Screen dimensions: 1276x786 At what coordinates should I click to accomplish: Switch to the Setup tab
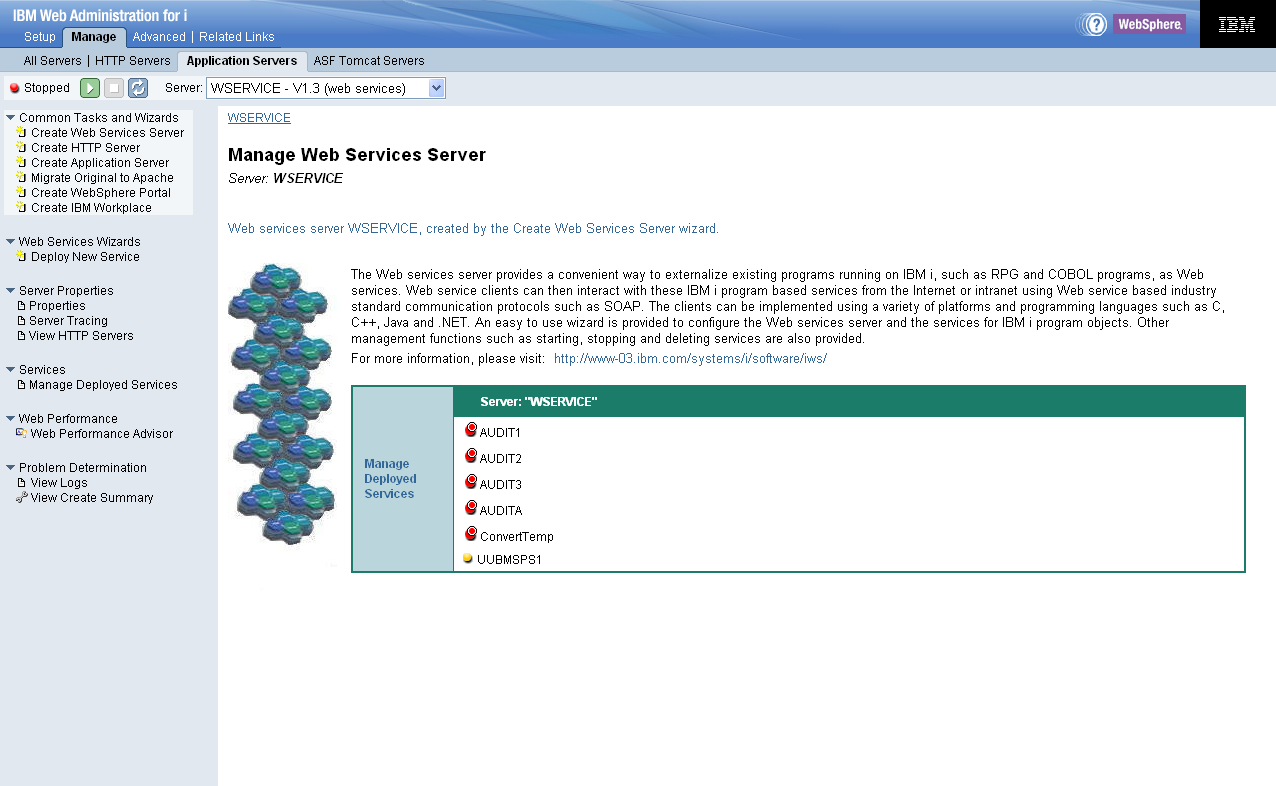pyautogui.click(x=40, y=37)
